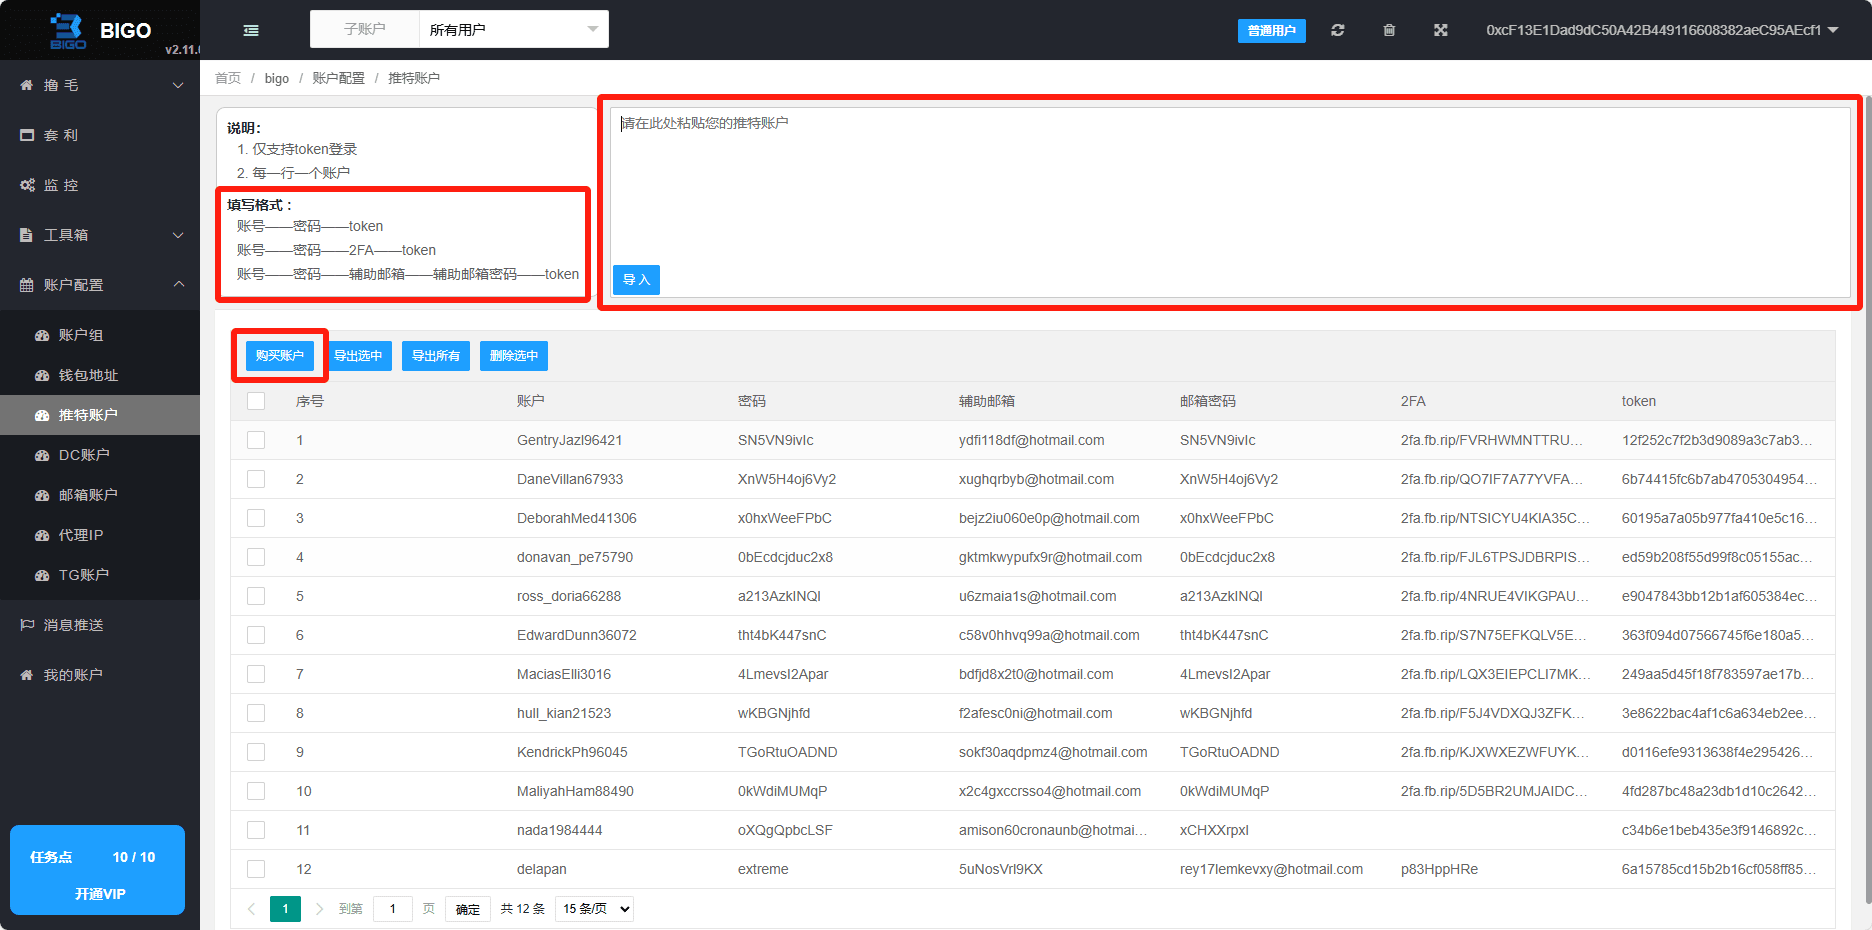Click the window icon beside 套利
This screenshot has height=930, width=1872.
[27, 135]
